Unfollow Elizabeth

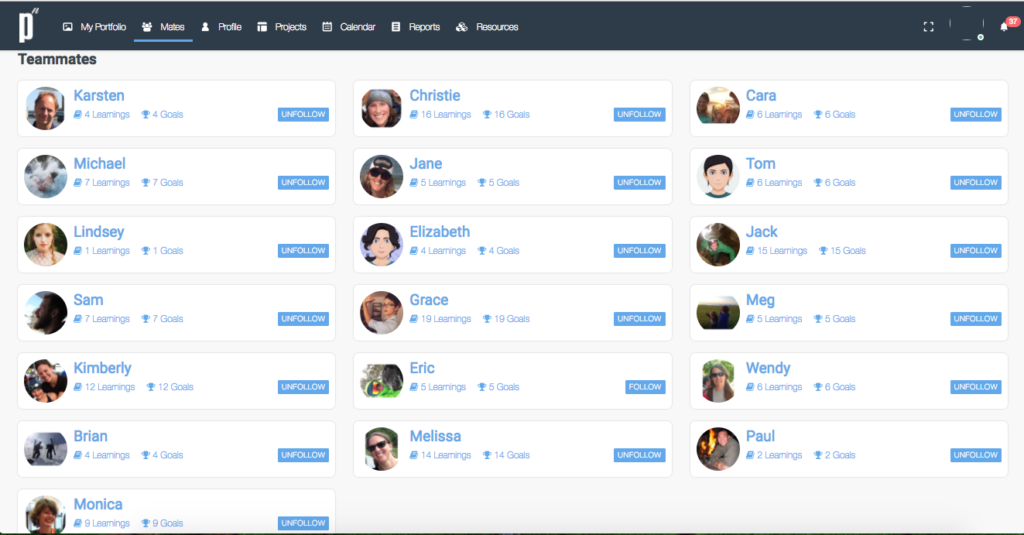[x=639, y=250]
